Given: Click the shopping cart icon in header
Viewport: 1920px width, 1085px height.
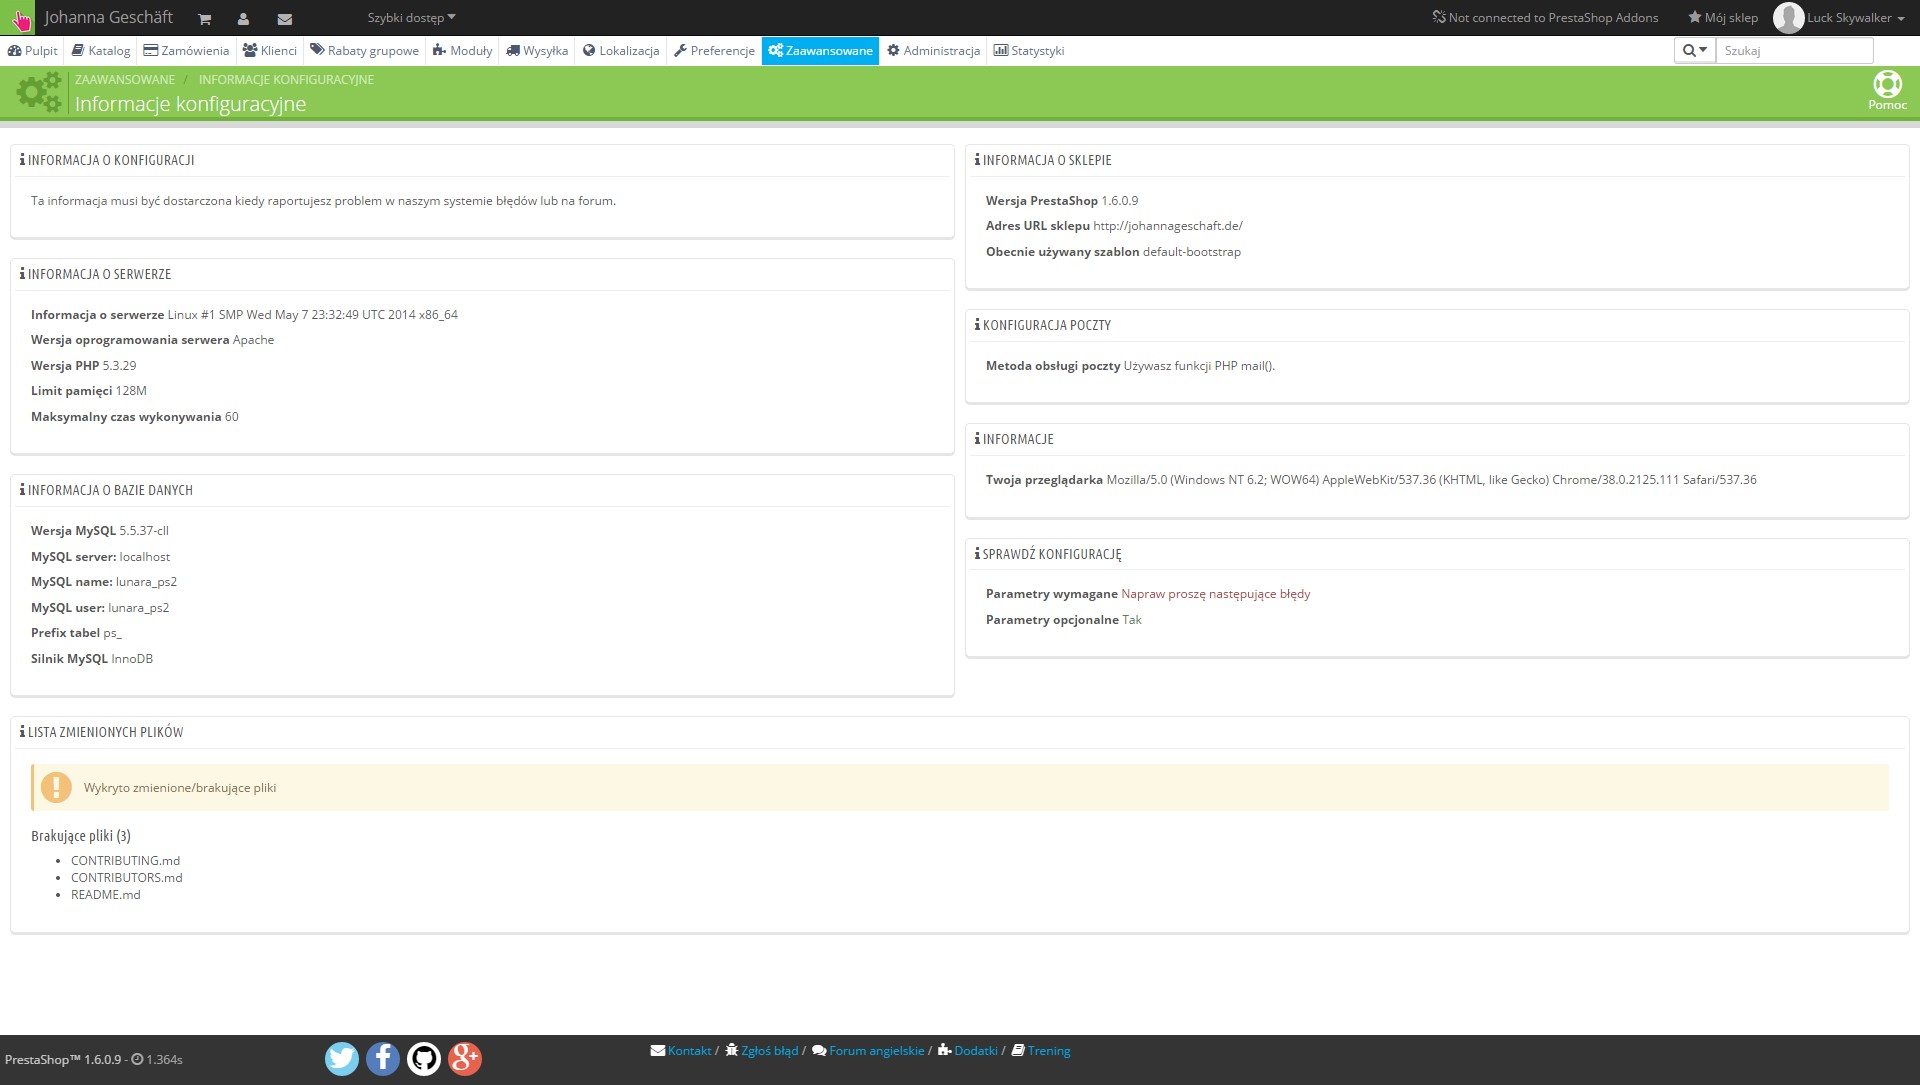Looking at the screenshot, I should point(204,19).
